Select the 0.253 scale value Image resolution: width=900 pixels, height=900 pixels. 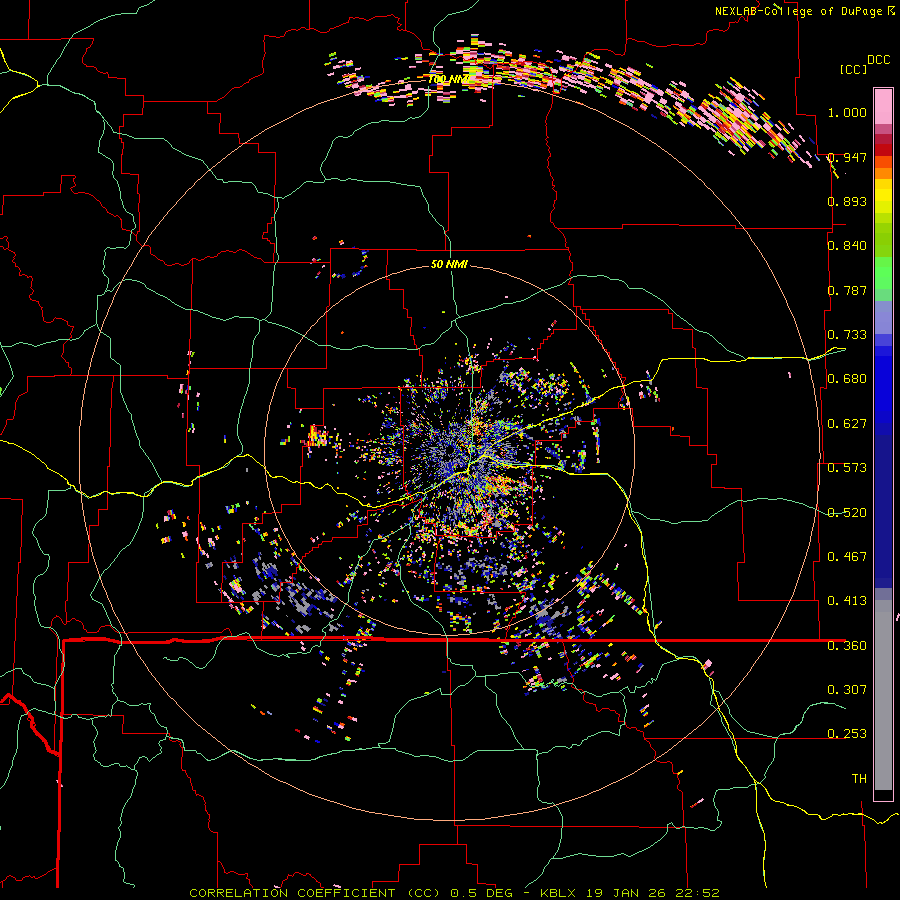point(847,734)
